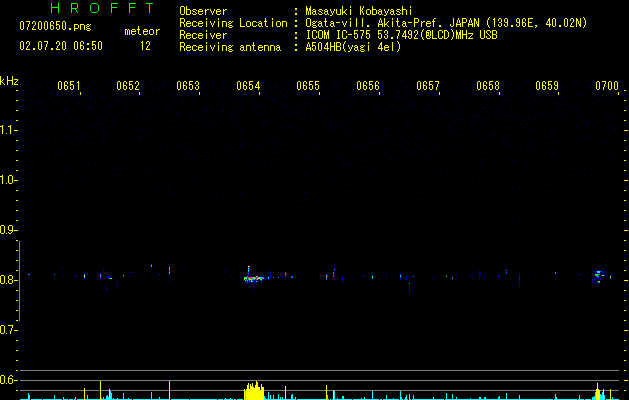
Task: Click the kHz axis unit label
Action: coord(9,81)
